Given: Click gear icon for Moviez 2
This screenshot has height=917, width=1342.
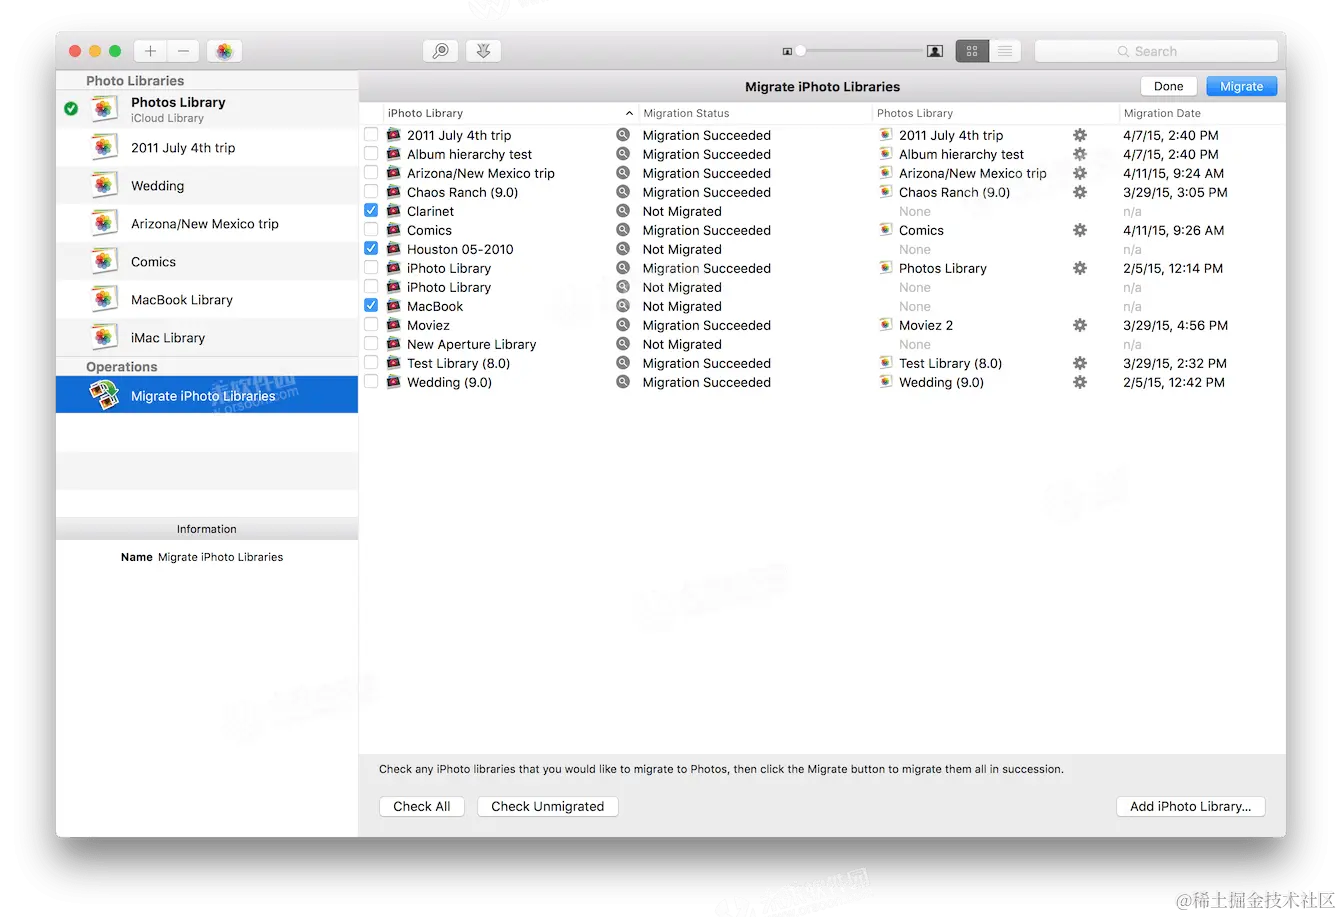Looking at the screenshot, I should click(1080, 325).
